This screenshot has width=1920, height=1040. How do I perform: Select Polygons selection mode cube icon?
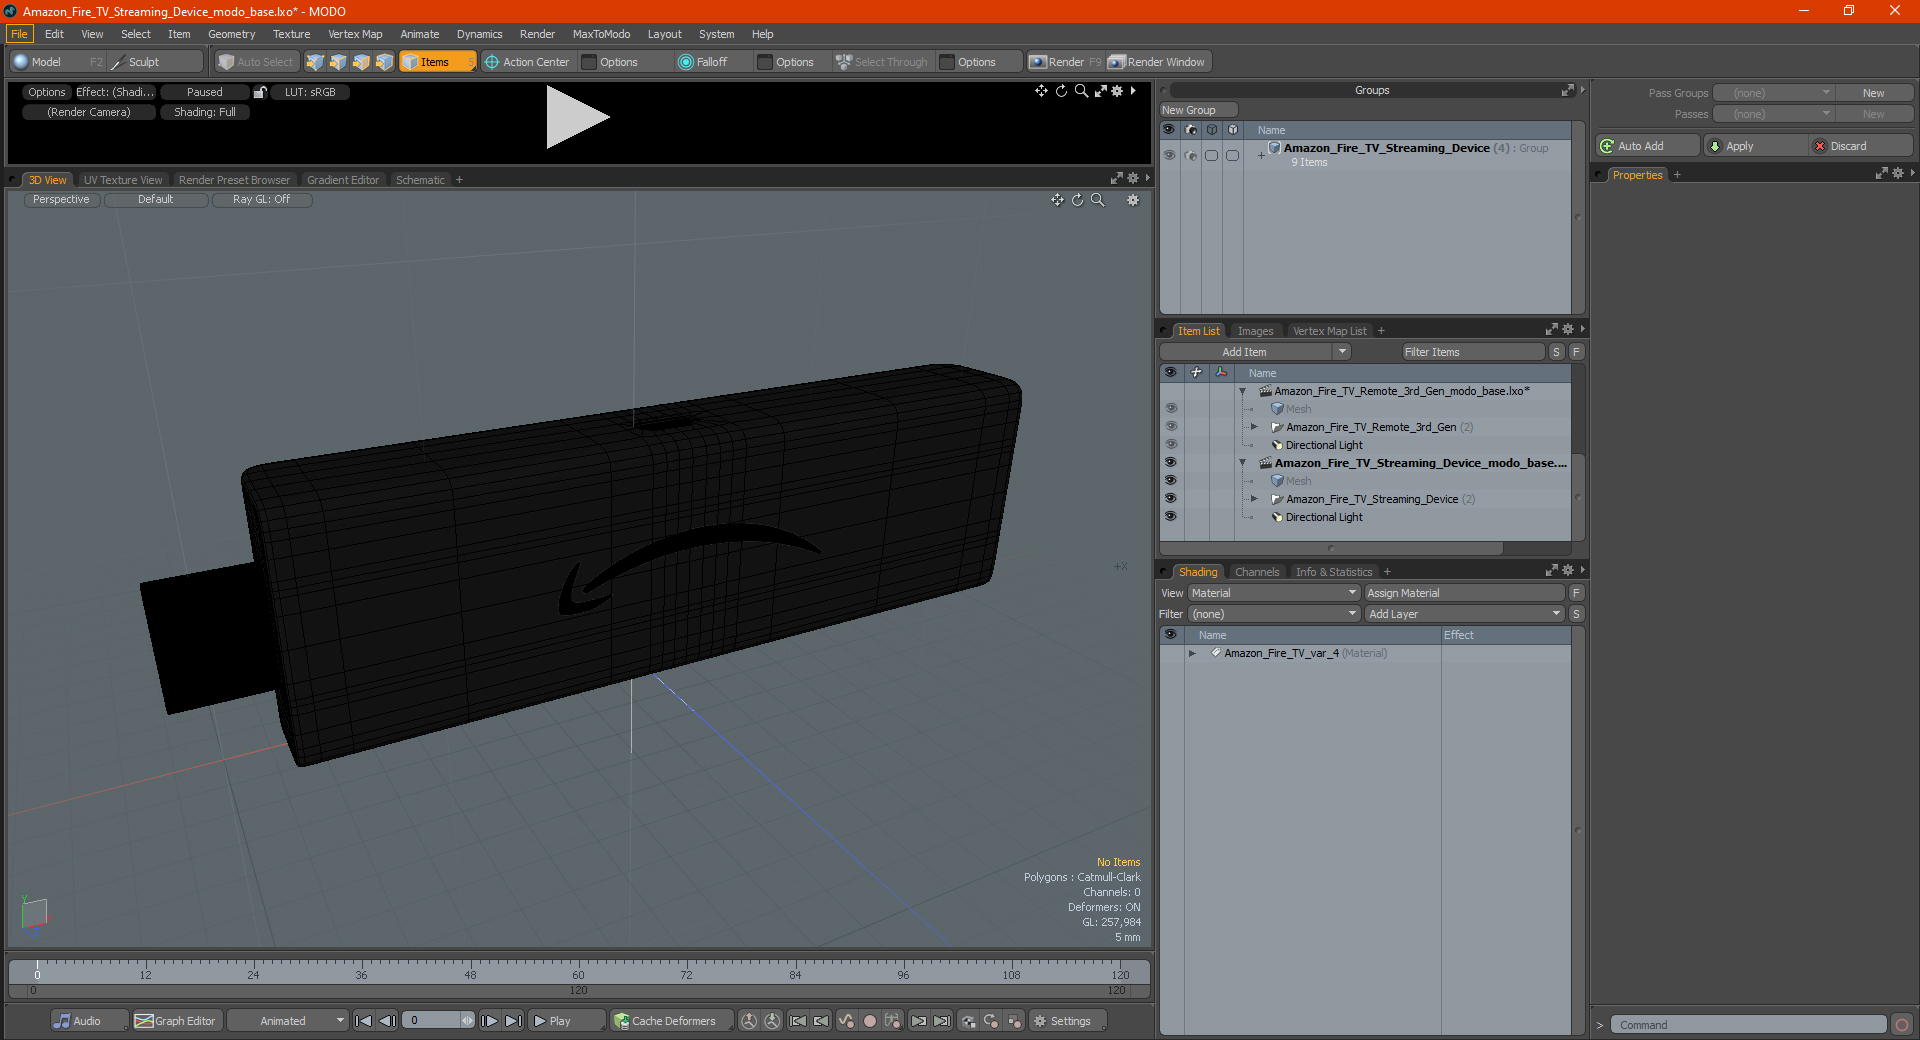tap(361, 62)
